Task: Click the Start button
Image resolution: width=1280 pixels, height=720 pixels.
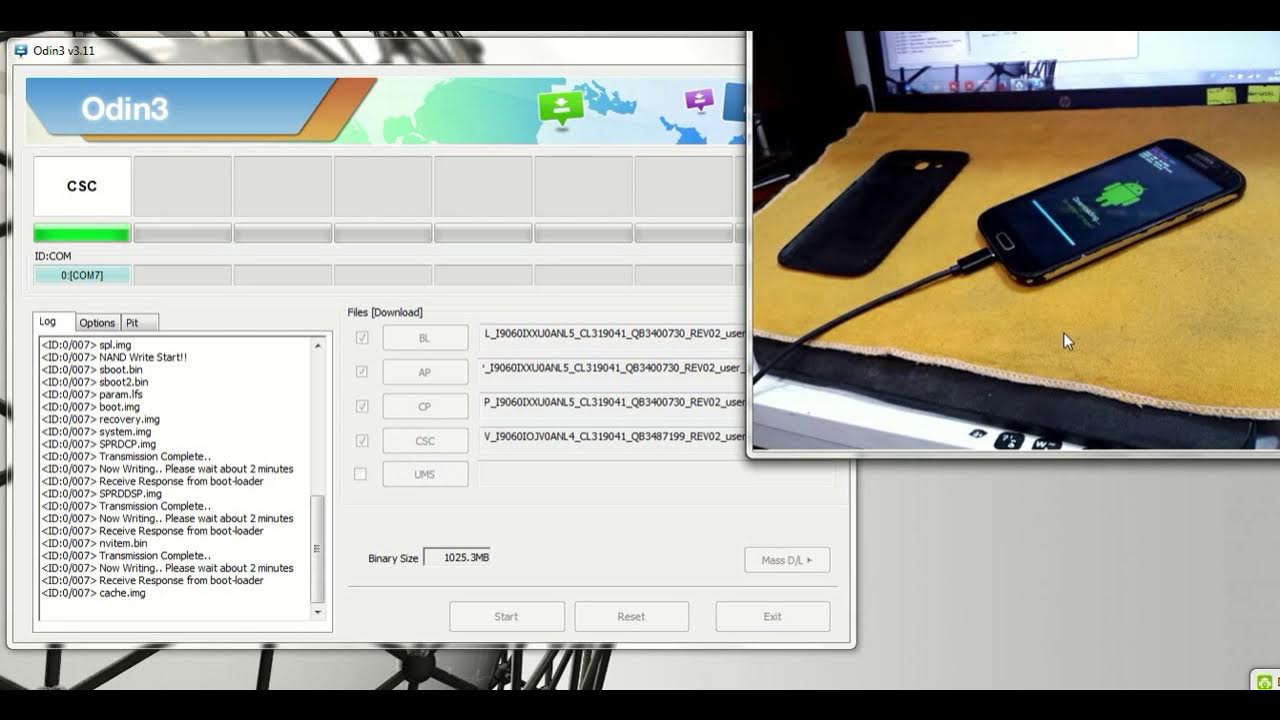Action: 507,616
